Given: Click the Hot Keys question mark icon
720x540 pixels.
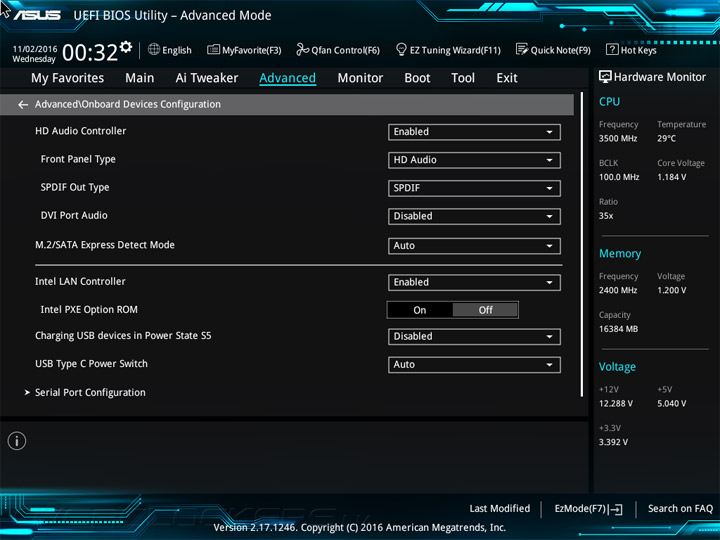Looking at the screenshot, I should click(612, 49).
